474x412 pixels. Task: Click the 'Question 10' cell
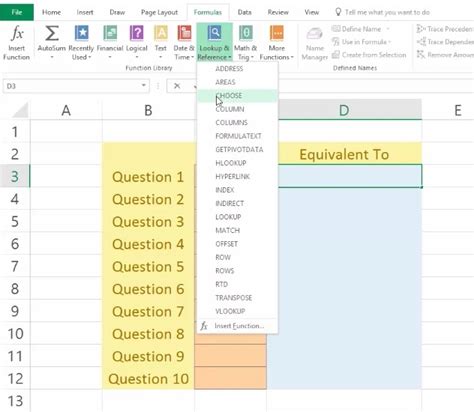(148, 378)
